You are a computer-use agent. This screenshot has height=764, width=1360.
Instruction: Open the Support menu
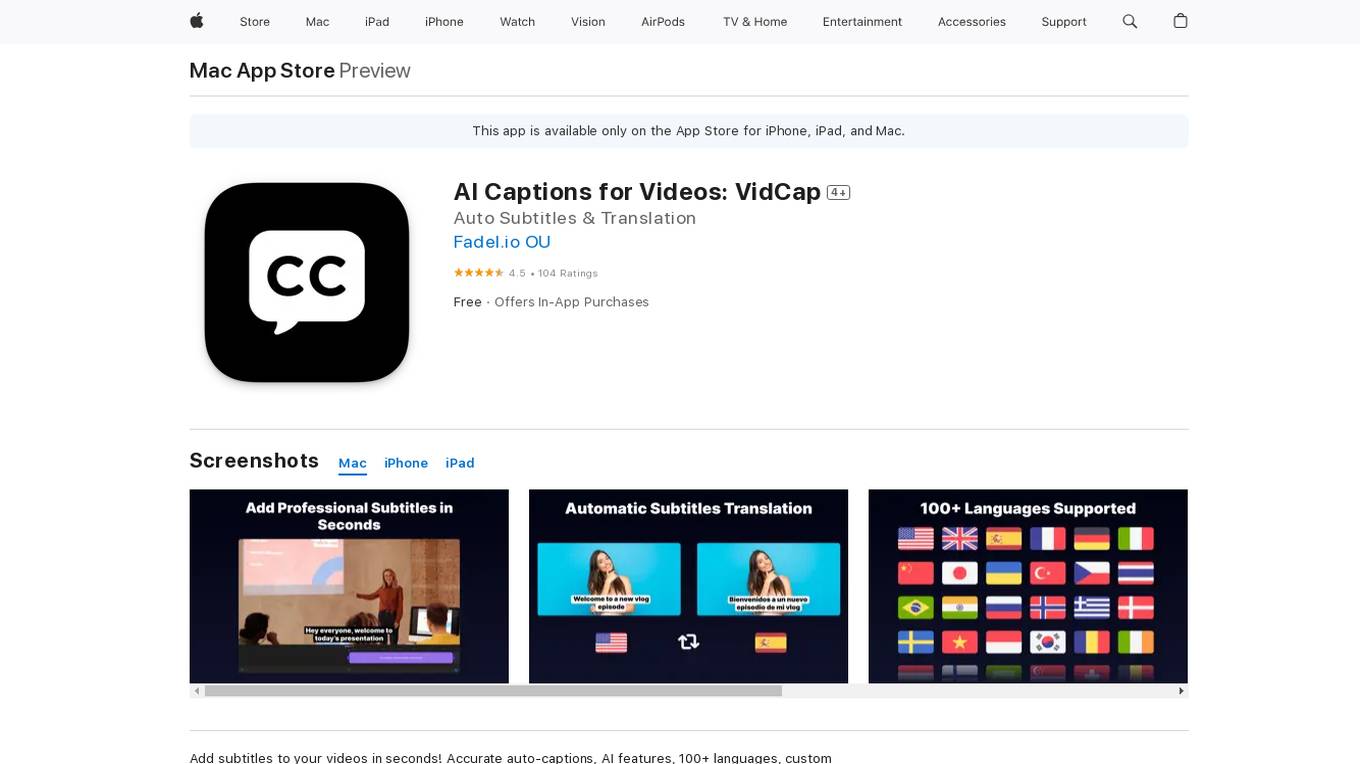click(x=1064, y=22)
